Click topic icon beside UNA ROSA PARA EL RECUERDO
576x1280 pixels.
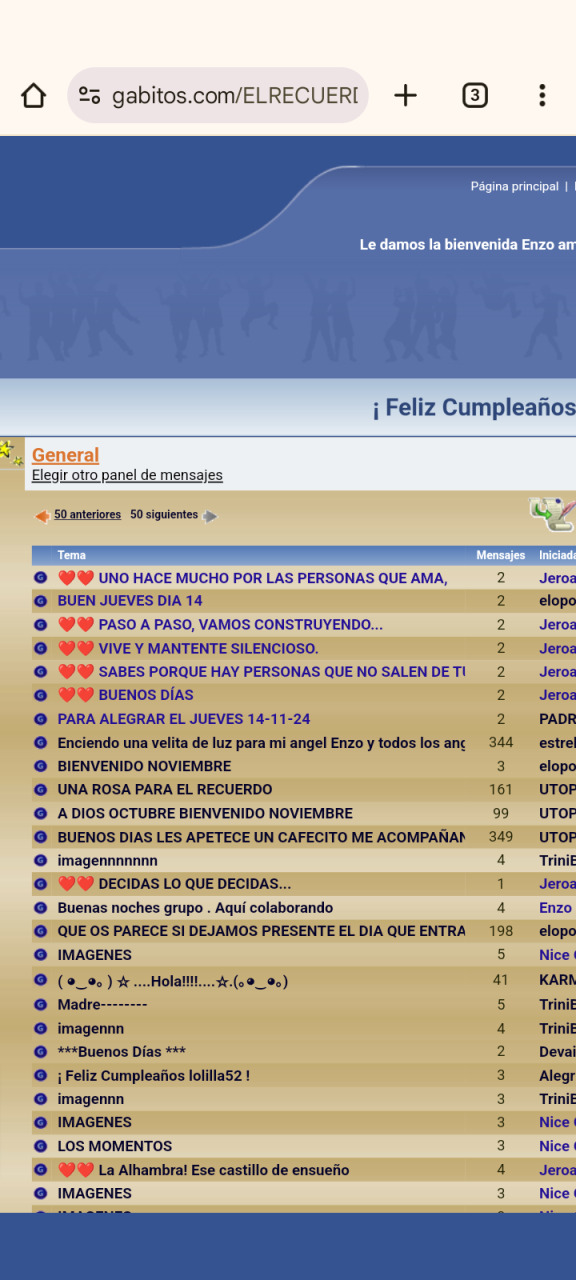pyautogui.click(x=40, y=790)
